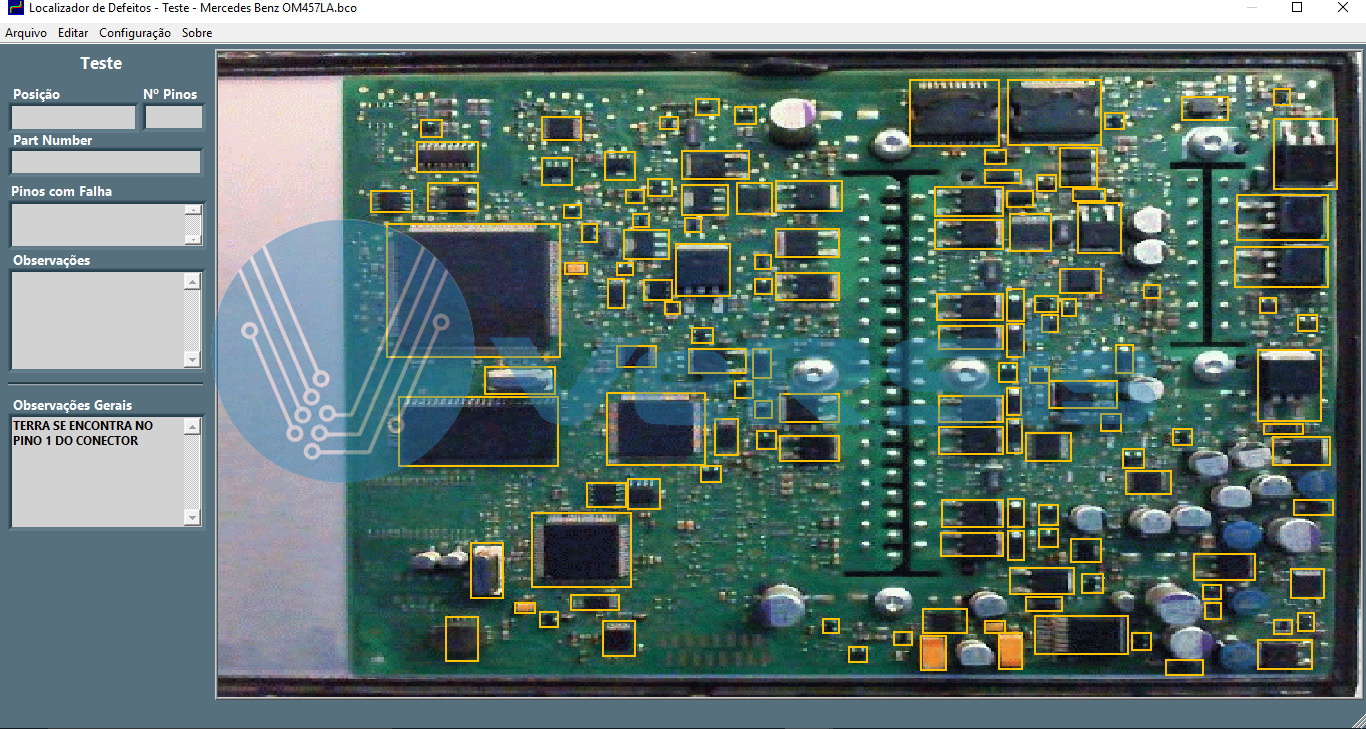Click the Localizador de Defeitos title bar icon

[15, 8]
